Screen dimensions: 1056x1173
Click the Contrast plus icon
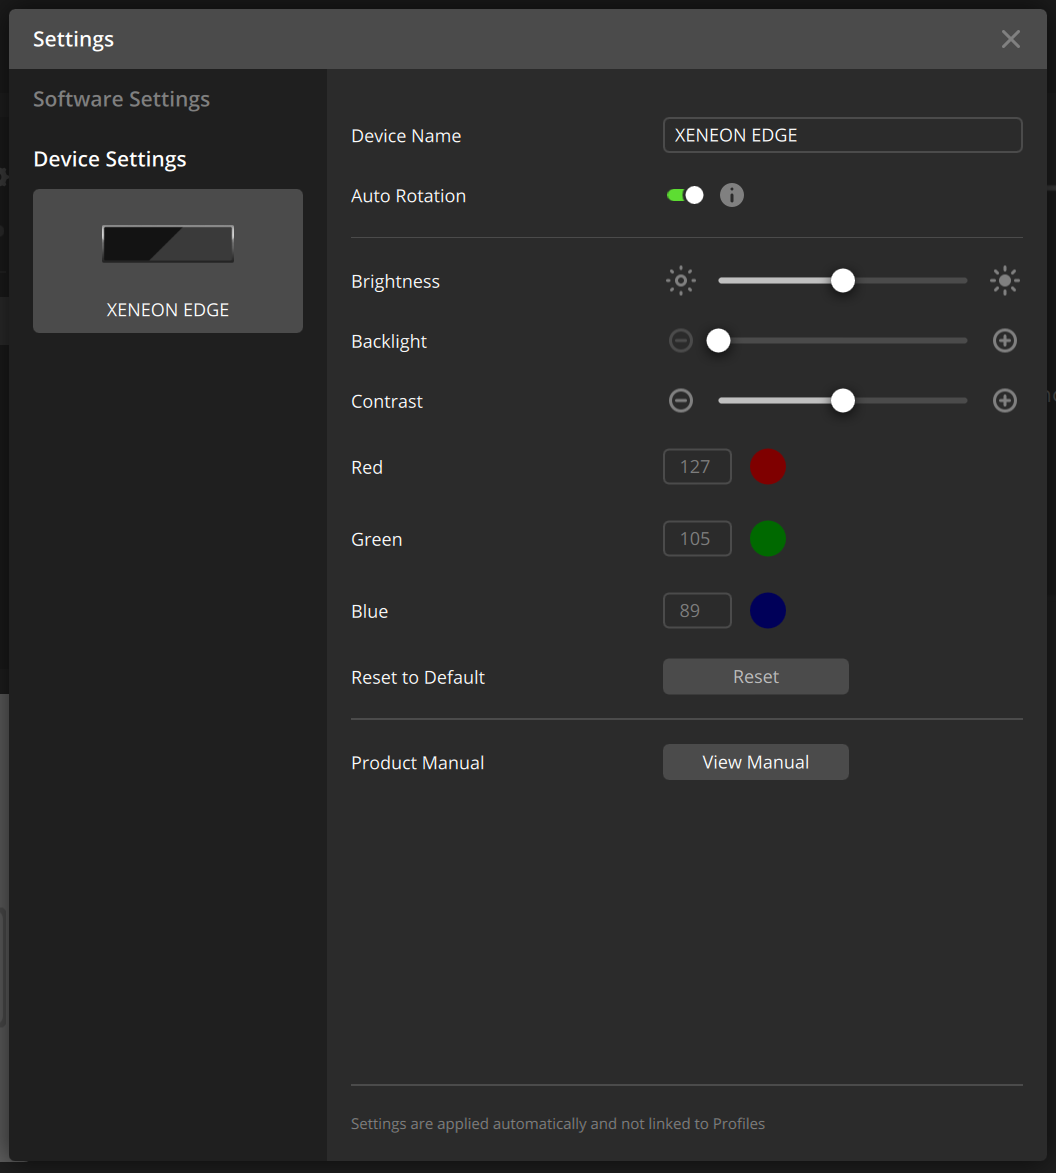point(1004,401)
